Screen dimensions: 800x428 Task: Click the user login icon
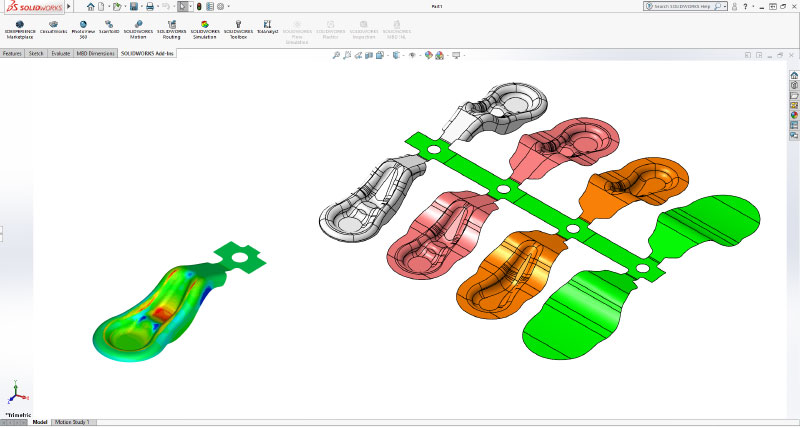[x=735, y=6]
